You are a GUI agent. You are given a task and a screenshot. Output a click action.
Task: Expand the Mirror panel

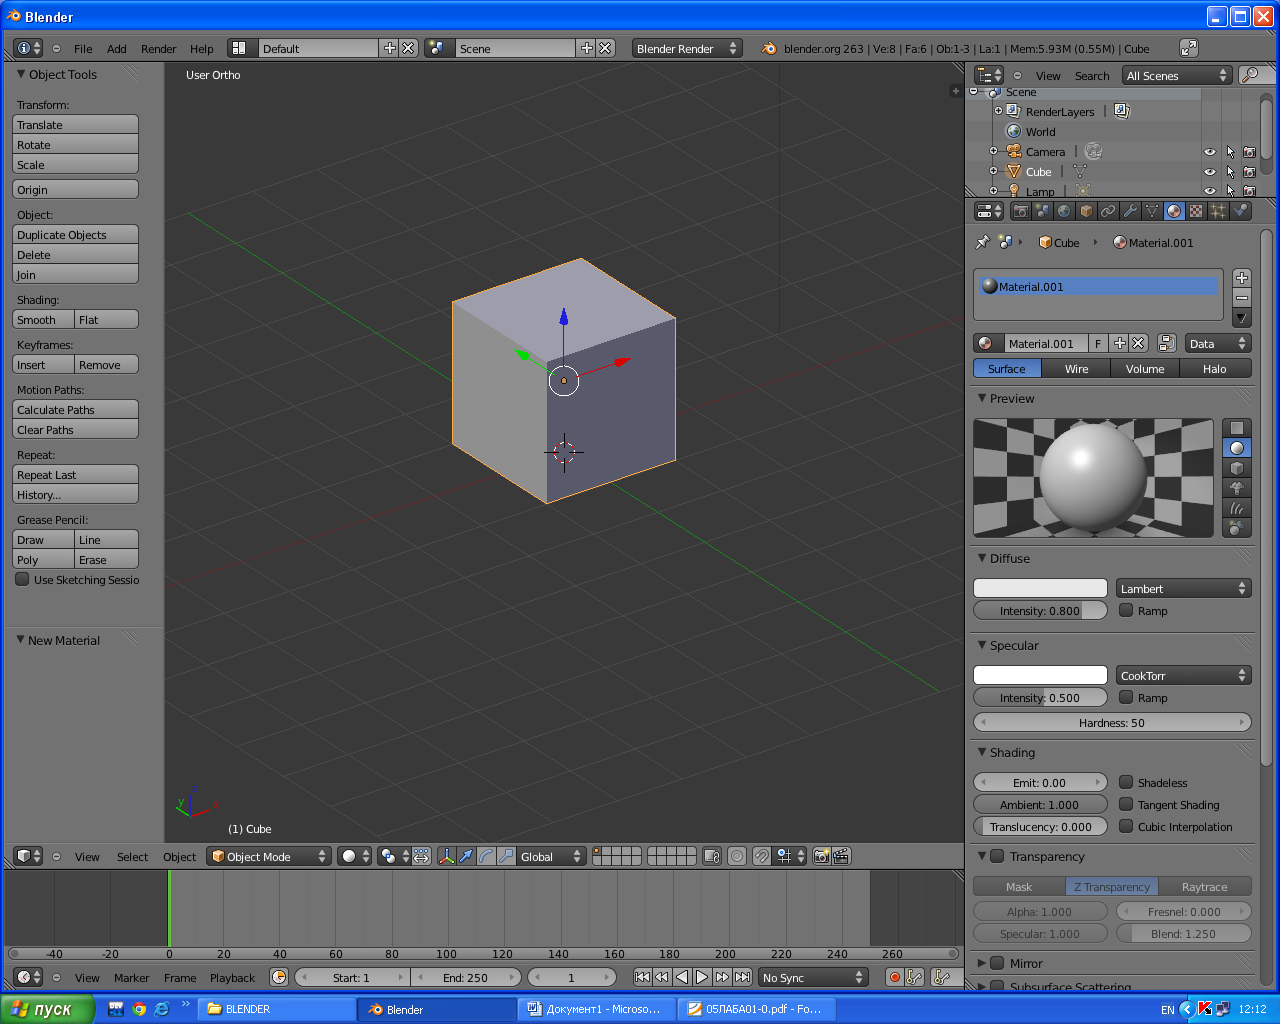click(x=982, y=963)
